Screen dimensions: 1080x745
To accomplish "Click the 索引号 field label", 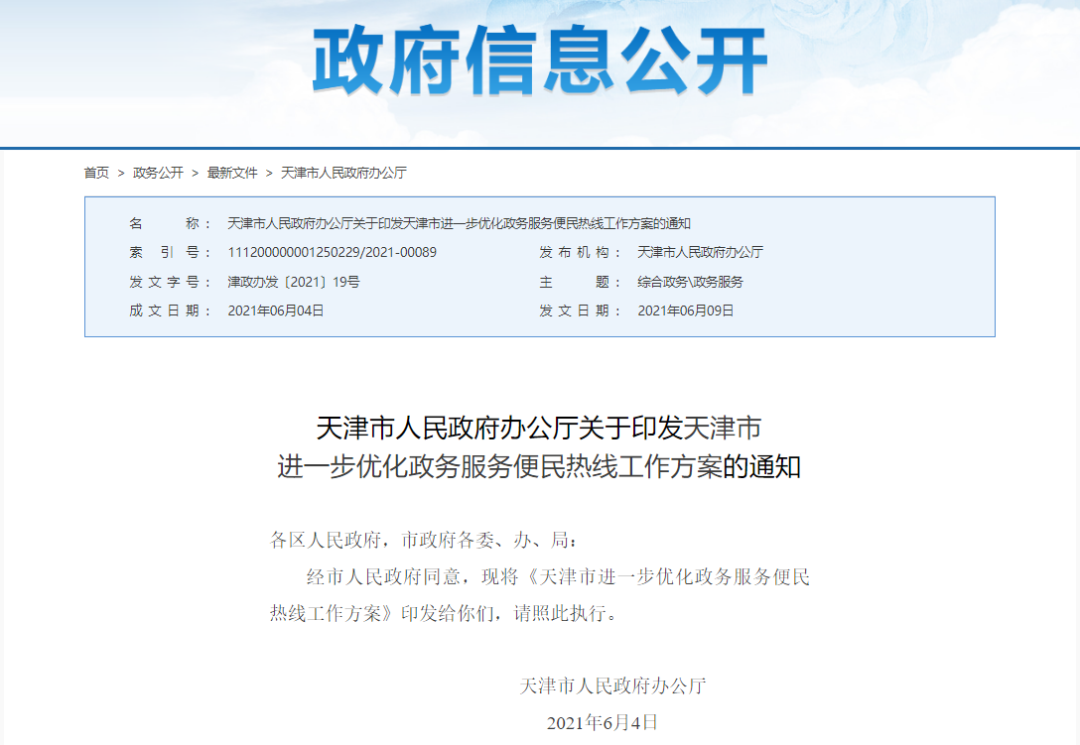I will pos(170,252).
